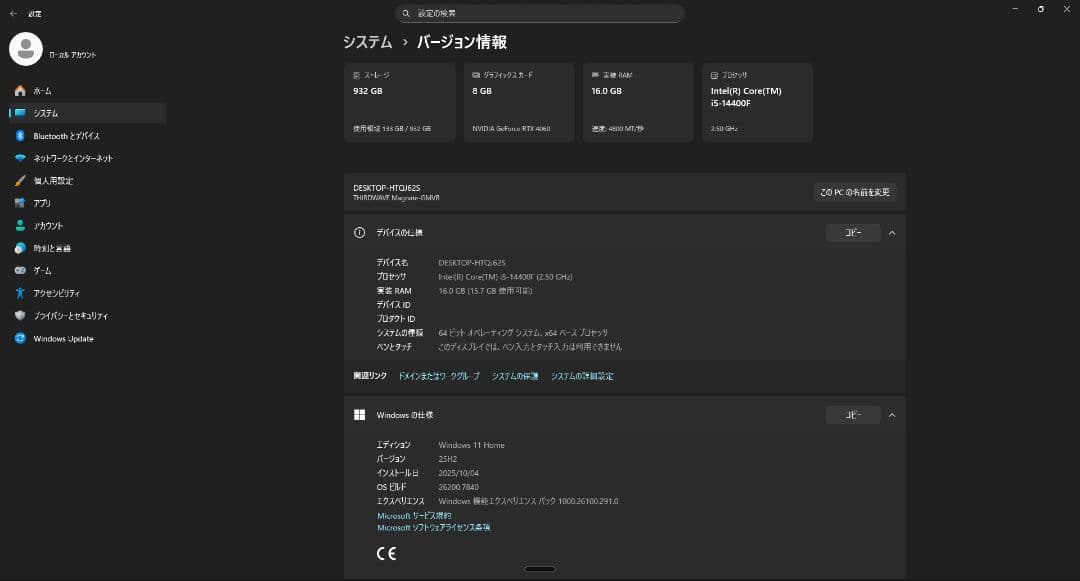1080x581 pixels.
Task: Copy the デバイスの仕様 details
Action: pos(853,233)
